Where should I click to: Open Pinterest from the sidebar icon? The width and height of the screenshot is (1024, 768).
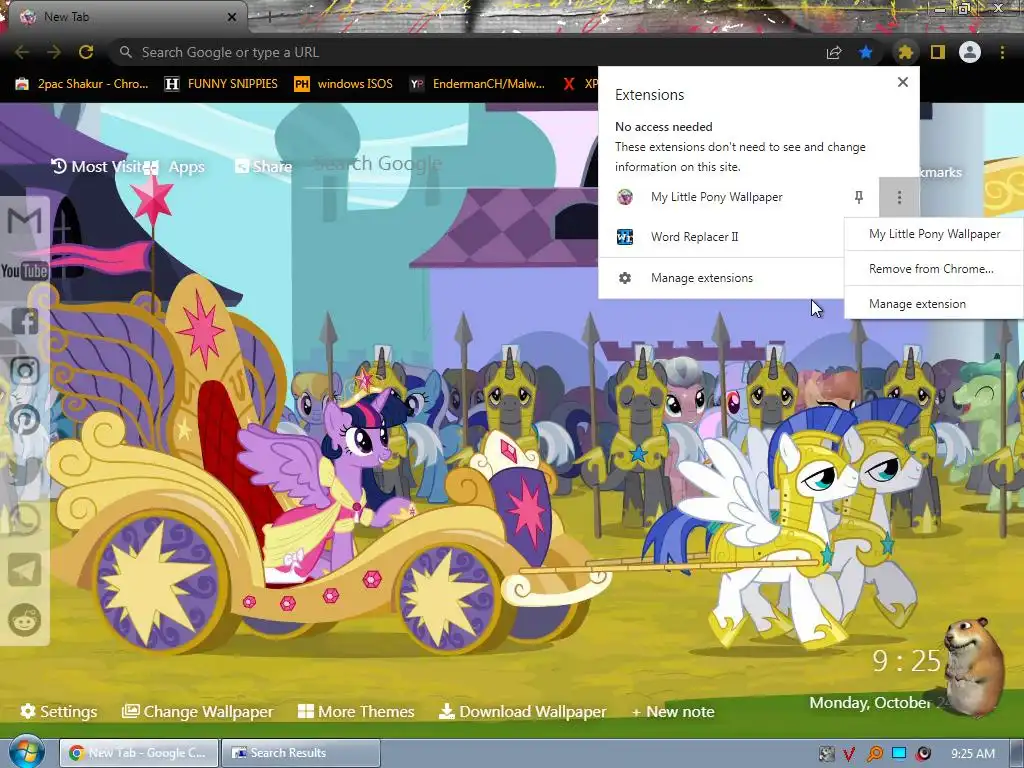point(24,420)
